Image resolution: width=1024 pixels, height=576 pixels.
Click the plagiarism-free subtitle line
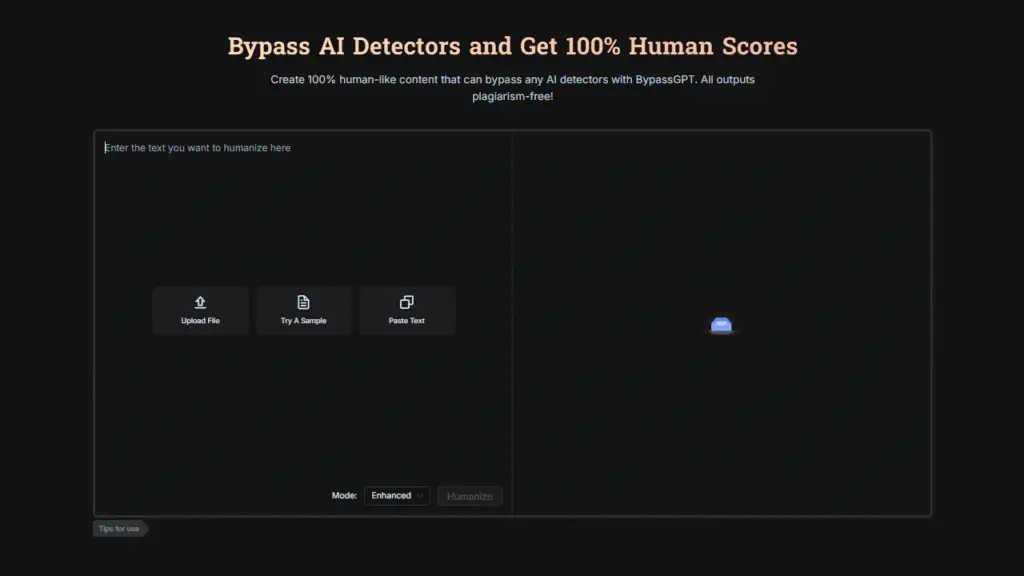(x=512, y=97)
